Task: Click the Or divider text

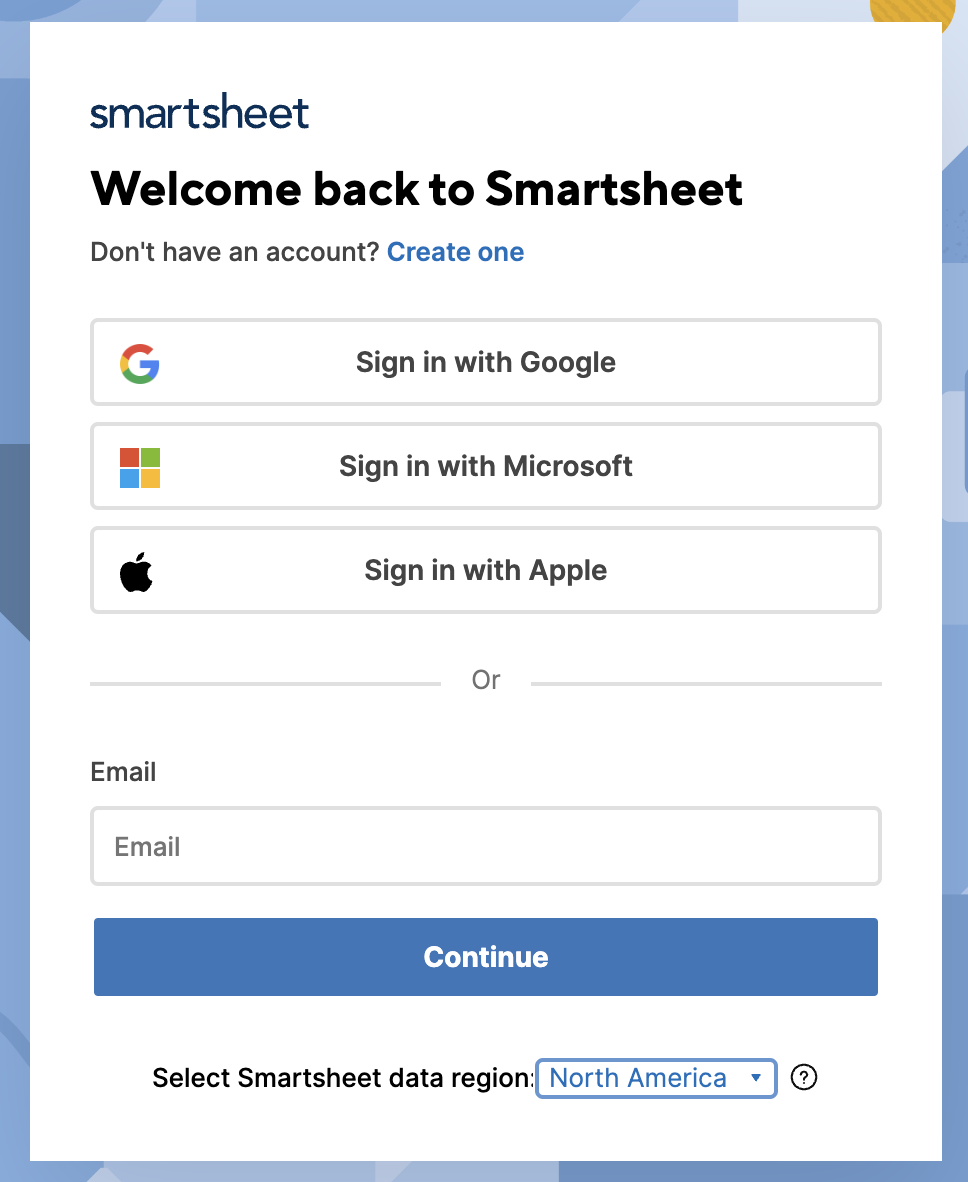Action: point(486,680)
